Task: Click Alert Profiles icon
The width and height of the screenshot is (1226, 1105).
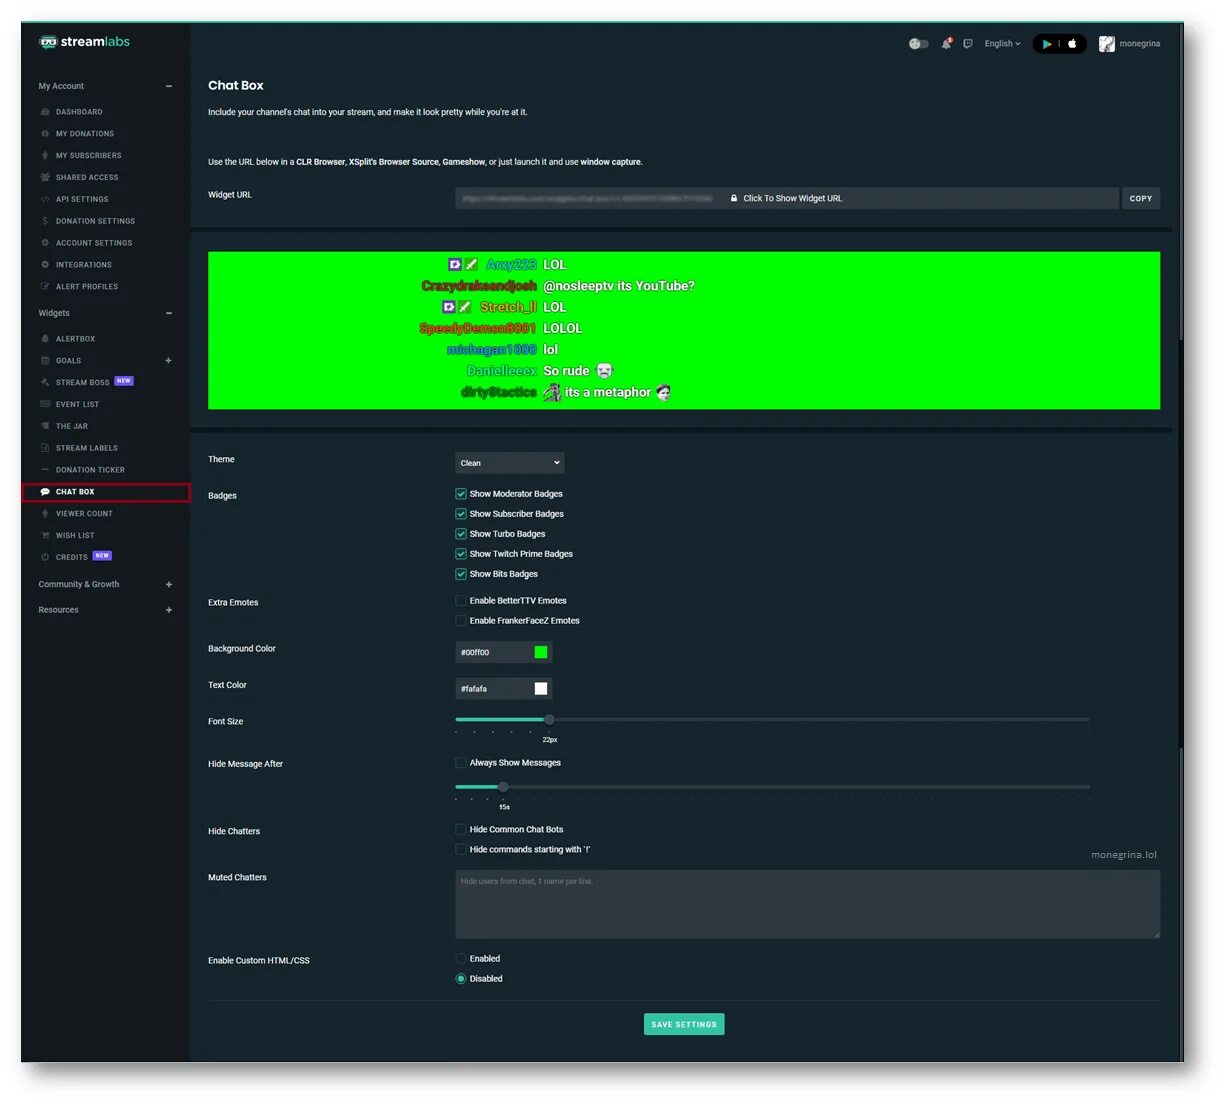Action: tap(45, 287)
